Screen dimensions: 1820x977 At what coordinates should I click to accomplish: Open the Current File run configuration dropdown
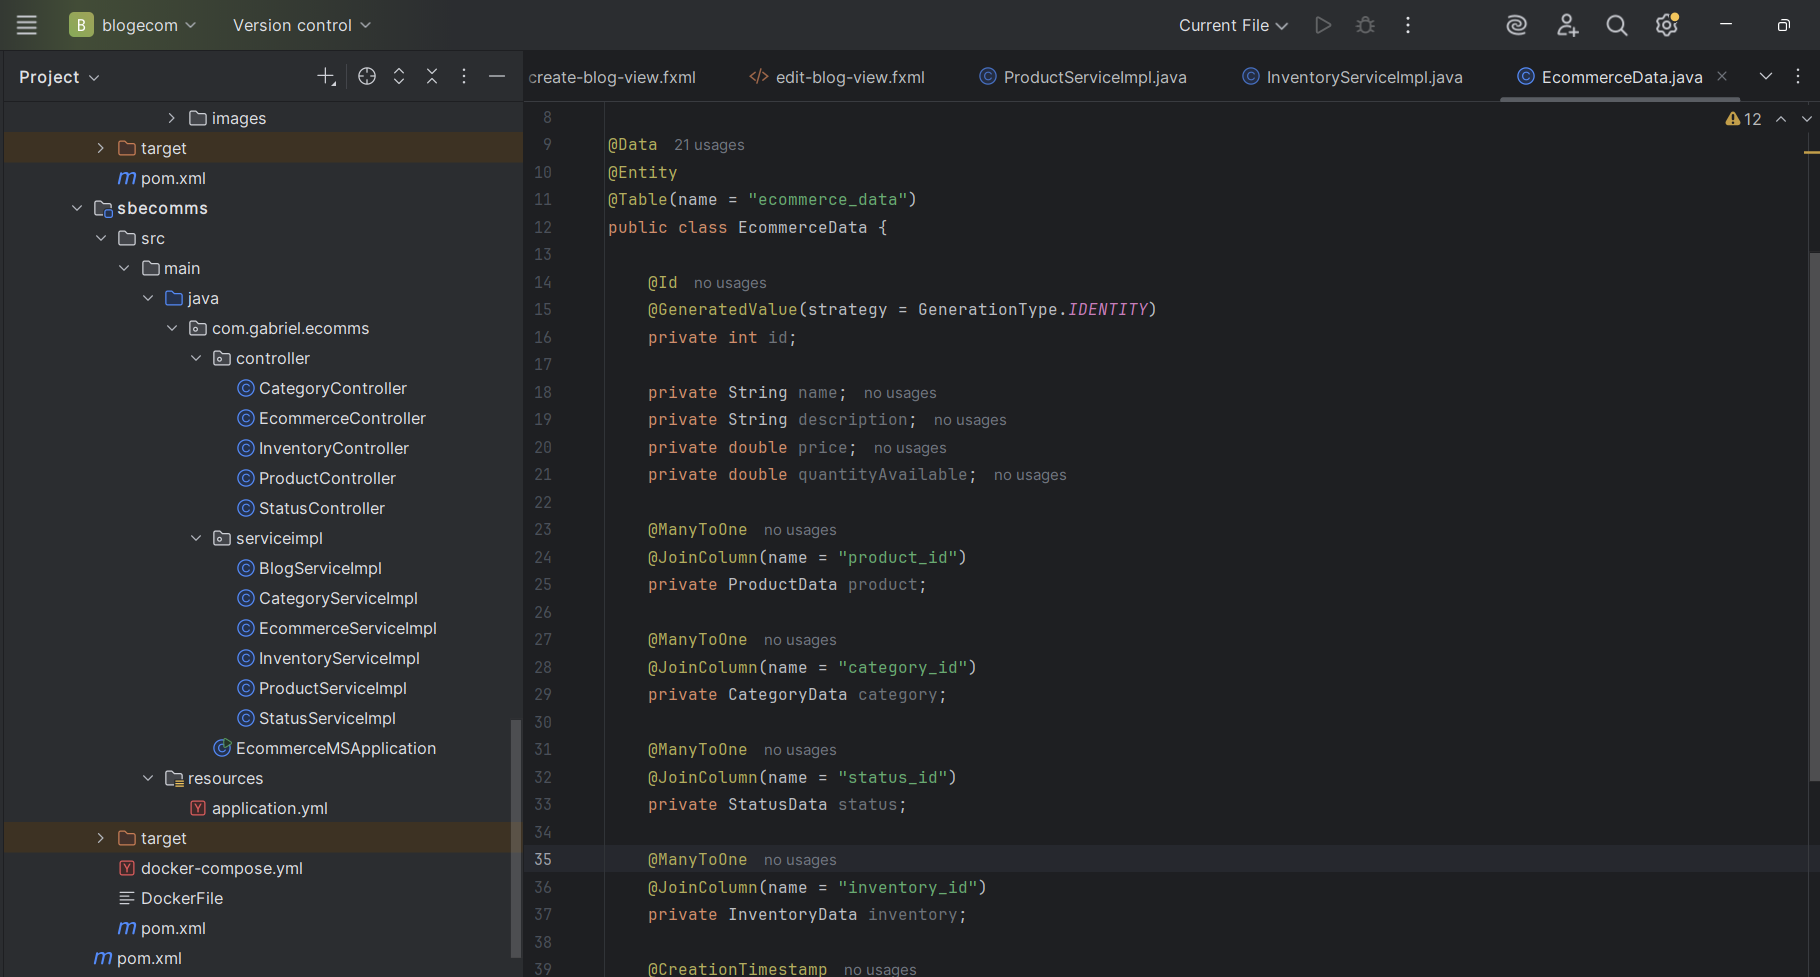click(x=1232, y=25)
